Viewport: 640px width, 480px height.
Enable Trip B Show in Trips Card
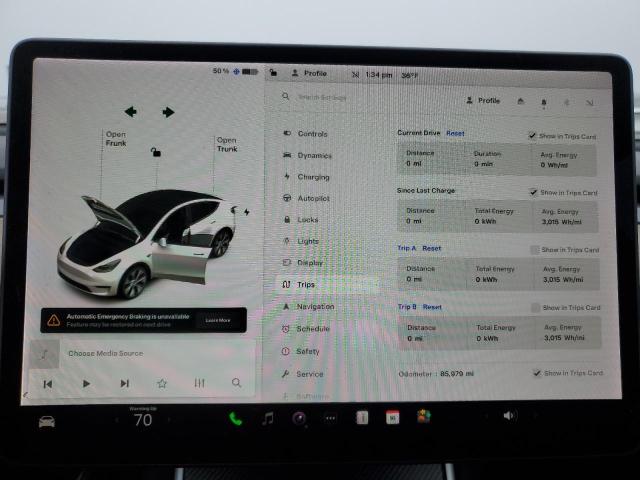pos(535,307)
